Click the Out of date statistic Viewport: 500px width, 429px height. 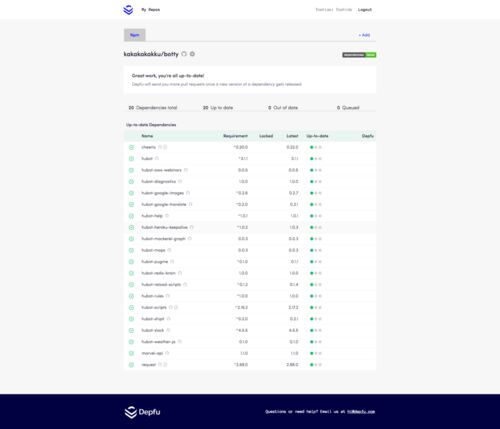283,108
